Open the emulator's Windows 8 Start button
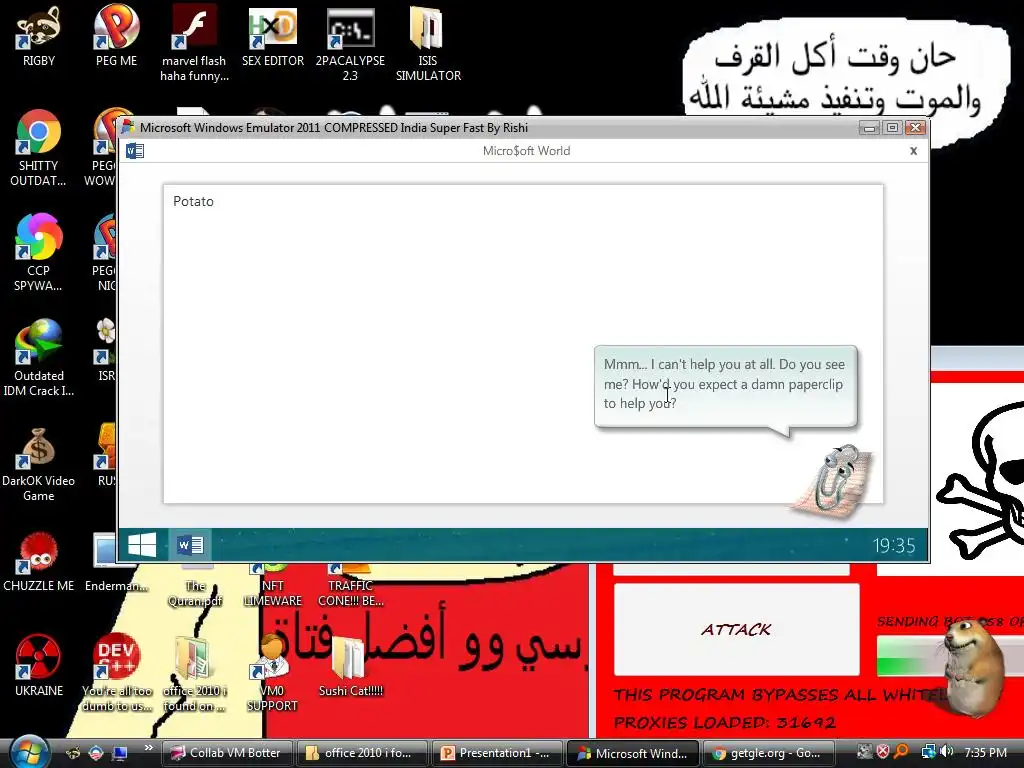Image resolution: width=1024 pixels, height=768 pixels. (x=142, y=545)
